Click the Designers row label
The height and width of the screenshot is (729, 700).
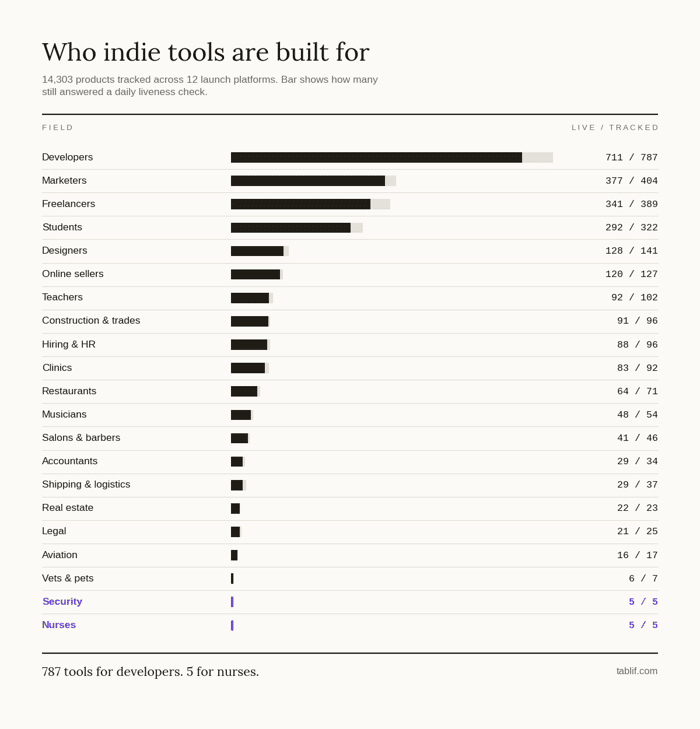(x=65, y=251)
